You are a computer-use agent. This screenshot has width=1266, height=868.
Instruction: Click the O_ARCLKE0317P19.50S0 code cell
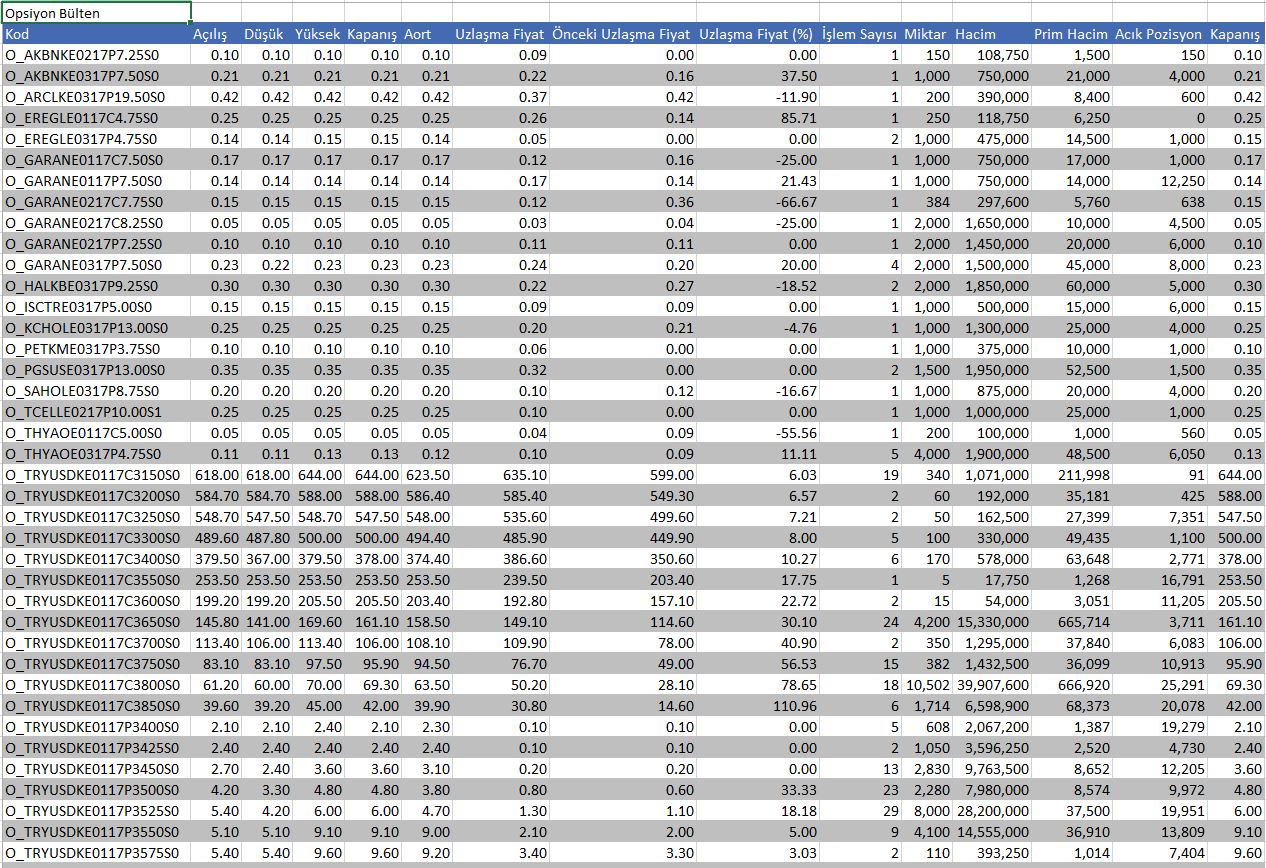(x=96, y=97)
